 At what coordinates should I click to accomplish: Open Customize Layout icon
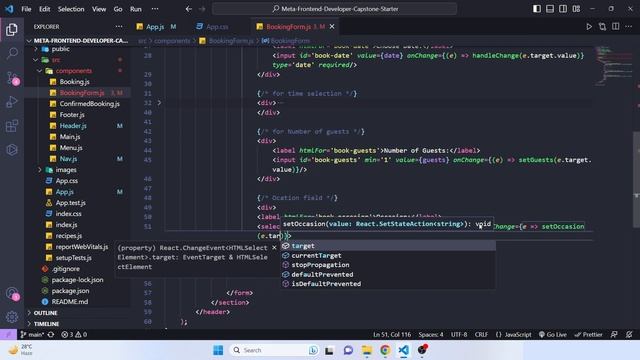point(576,9)
